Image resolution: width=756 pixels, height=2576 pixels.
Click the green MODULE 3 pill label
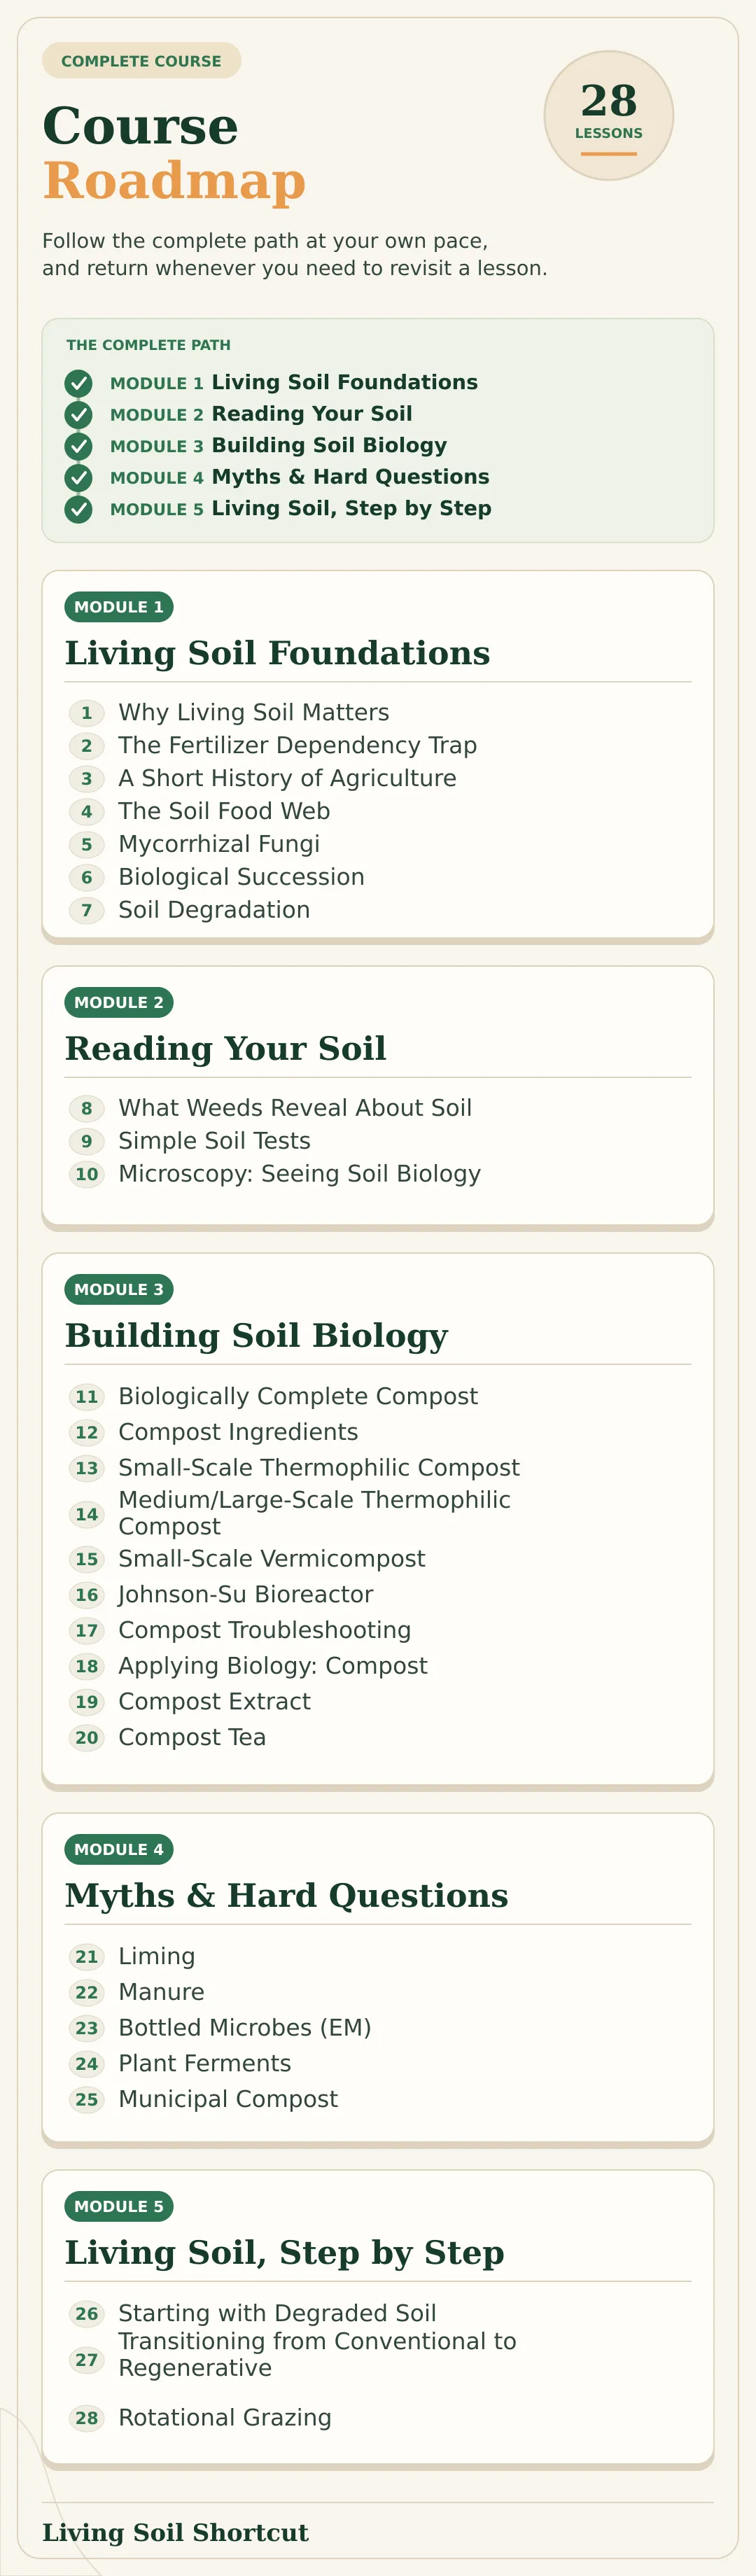(119, 1289)
